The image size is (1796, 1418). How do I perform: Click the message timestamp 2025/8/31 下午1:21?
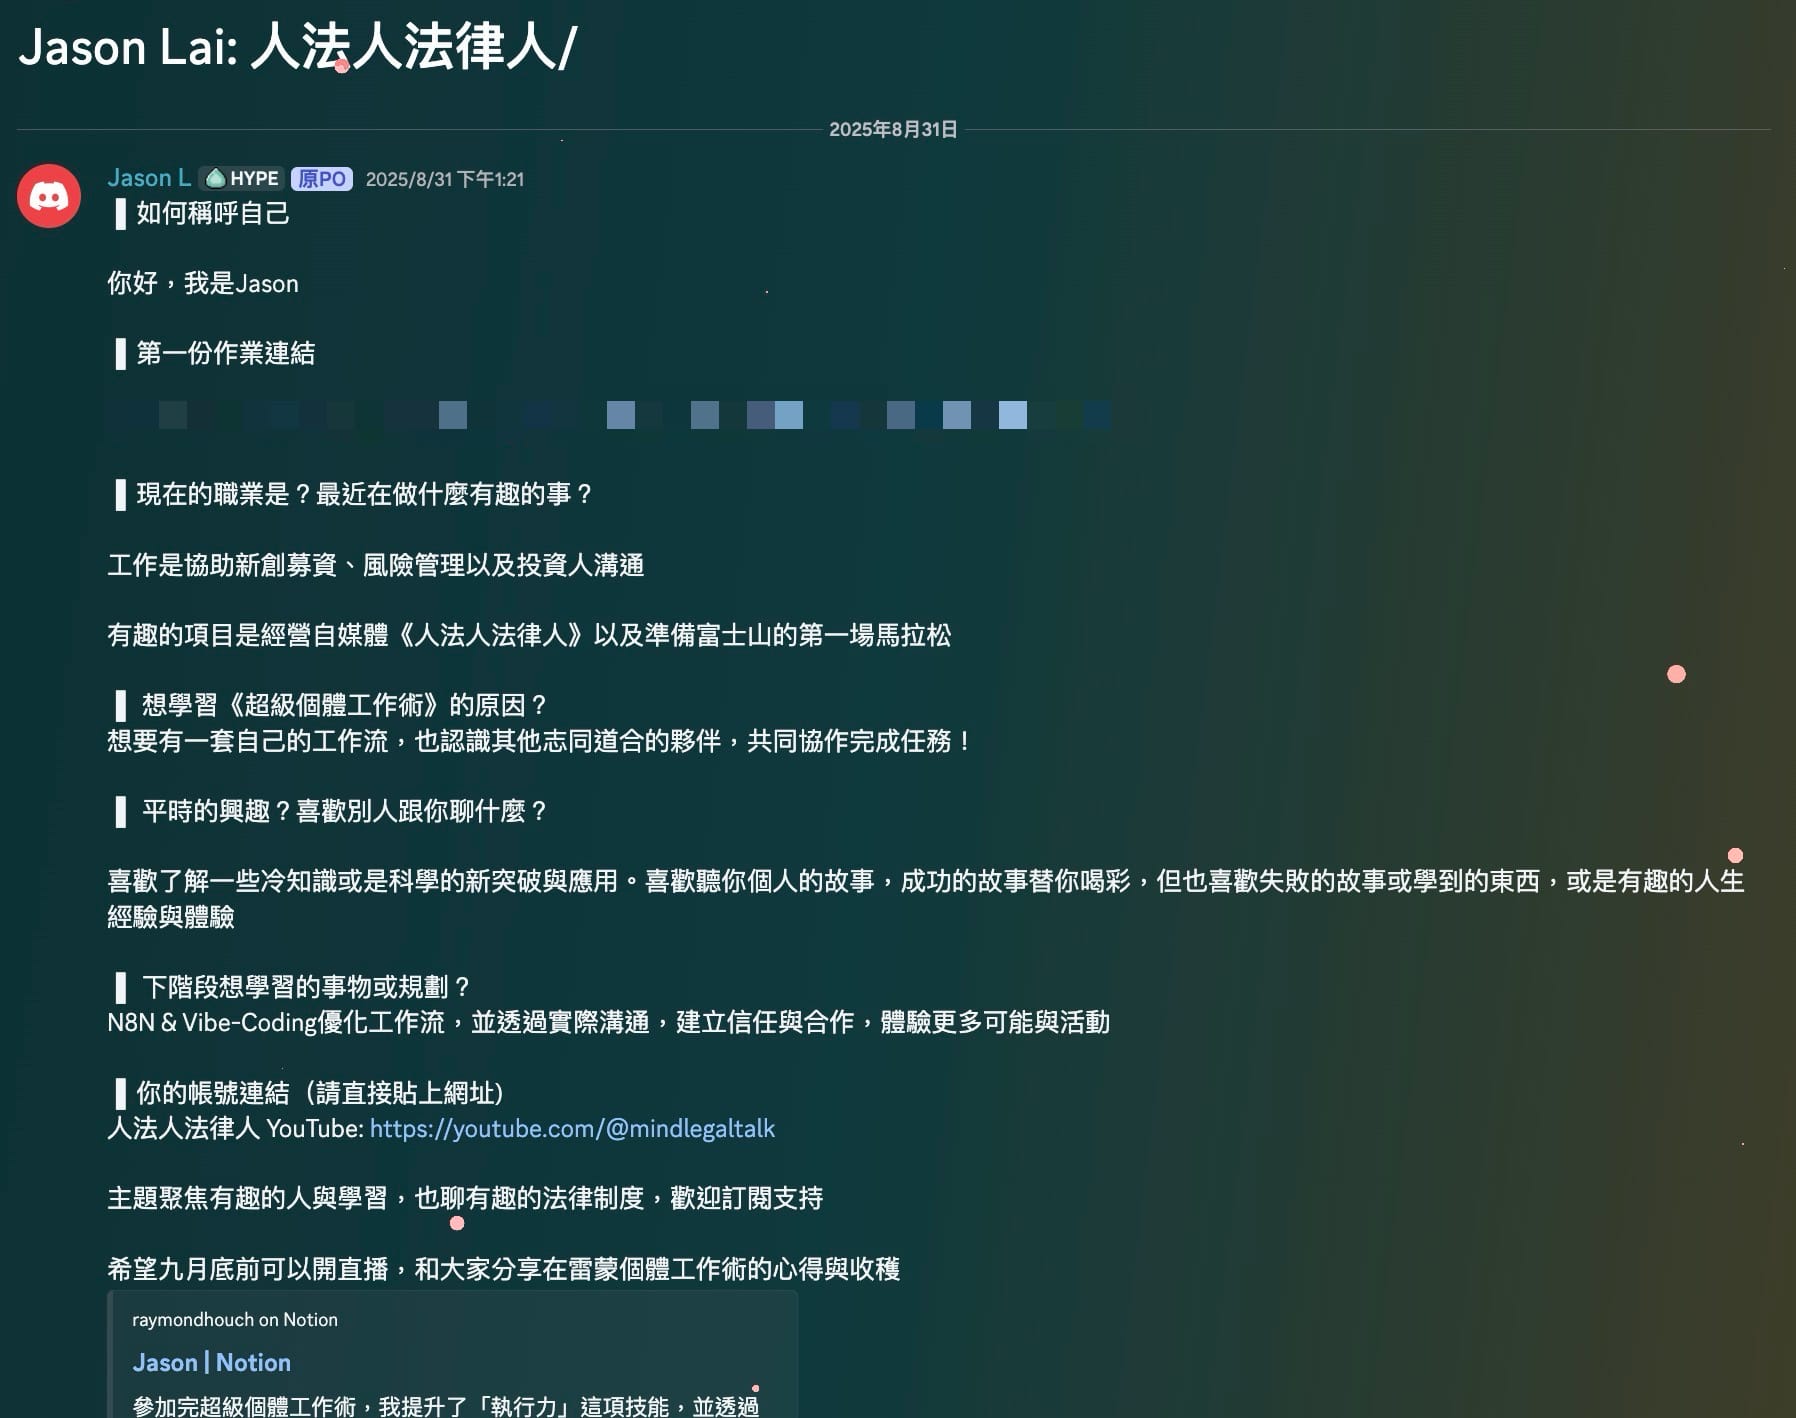pos(446,179)
